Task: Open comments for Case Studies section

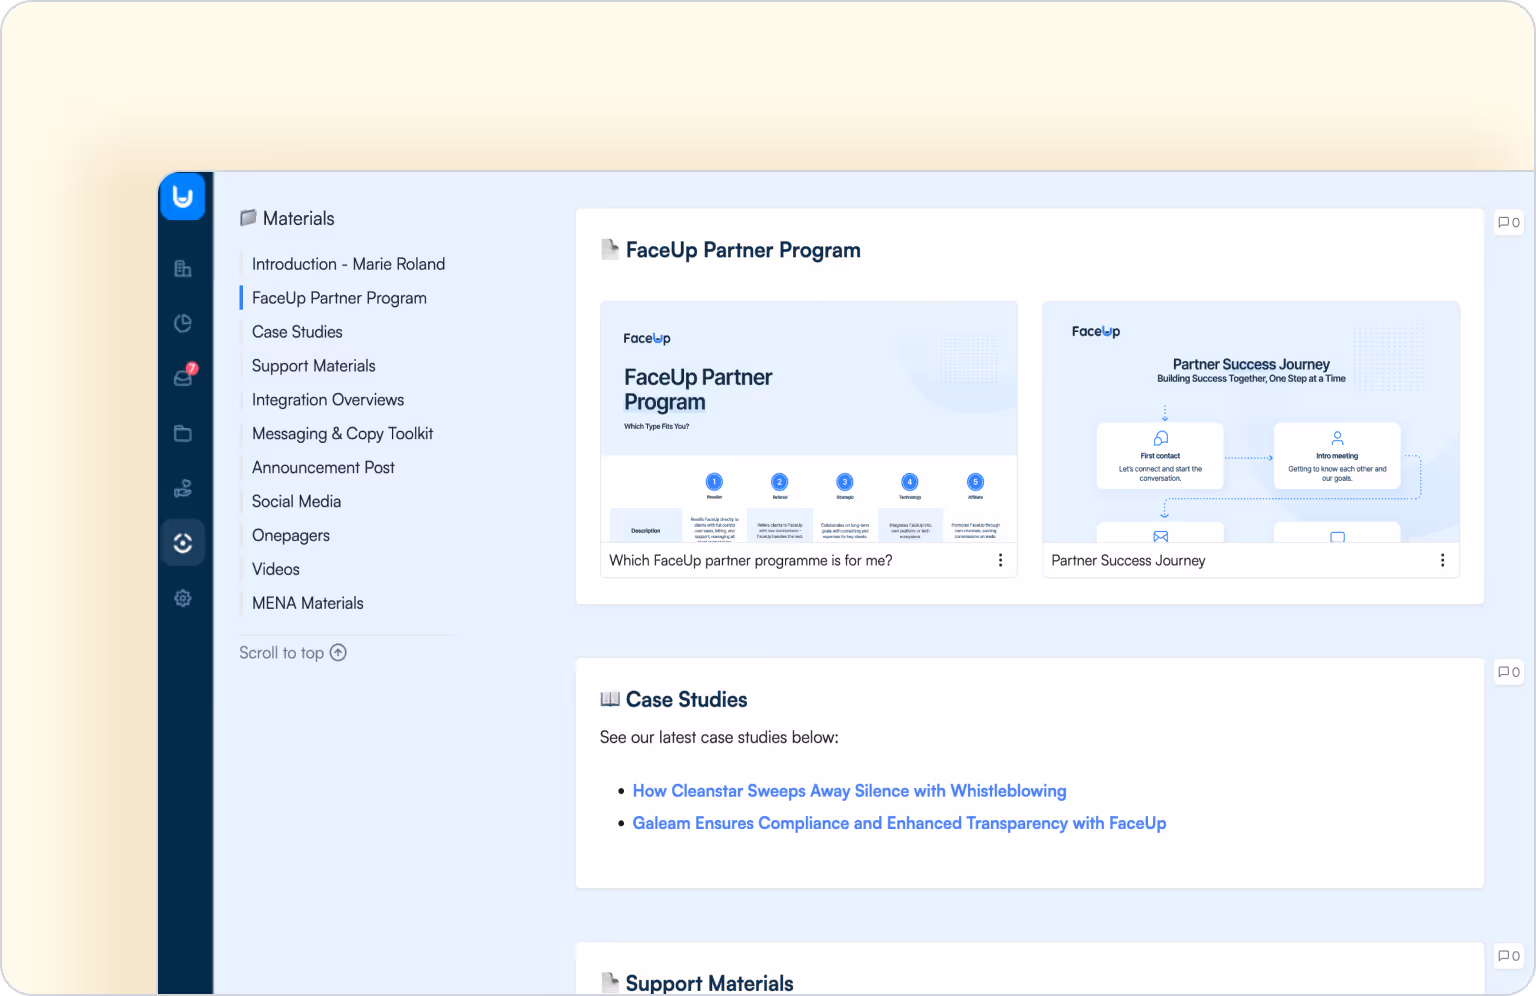Action: (x=1509, y=672)
